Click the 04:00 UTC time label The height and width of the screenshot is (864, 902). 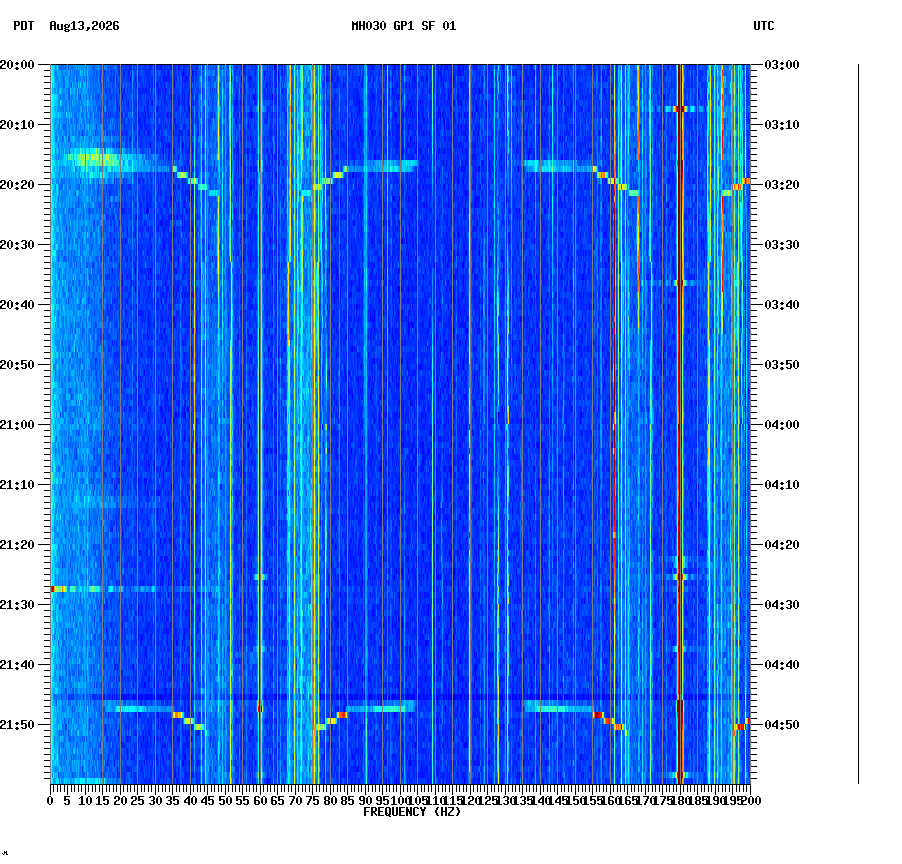coord(782,425)
